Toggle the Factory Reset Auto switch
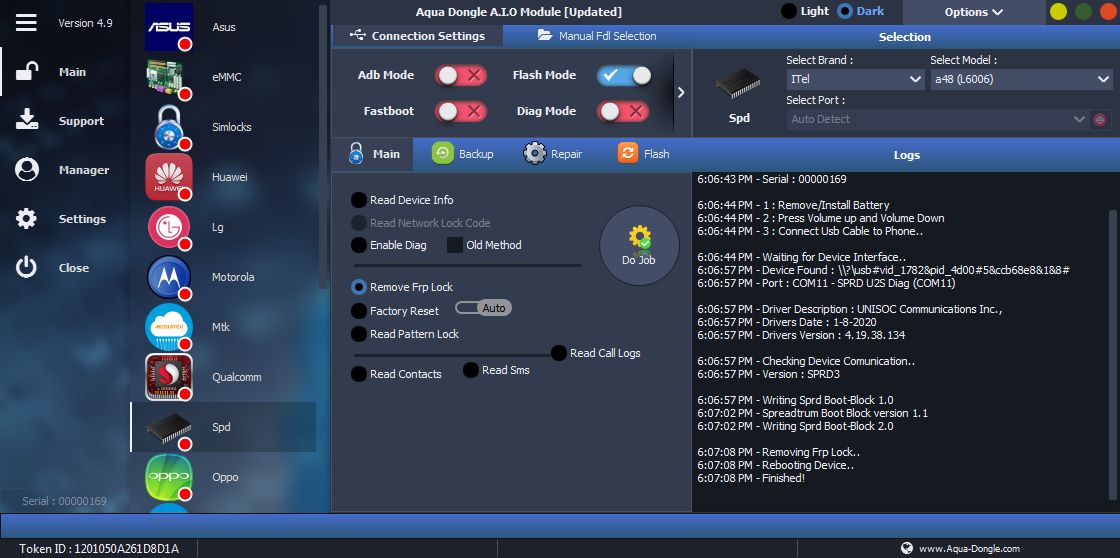This screenshot has width=1120, height=558. [x=484, y=308]
